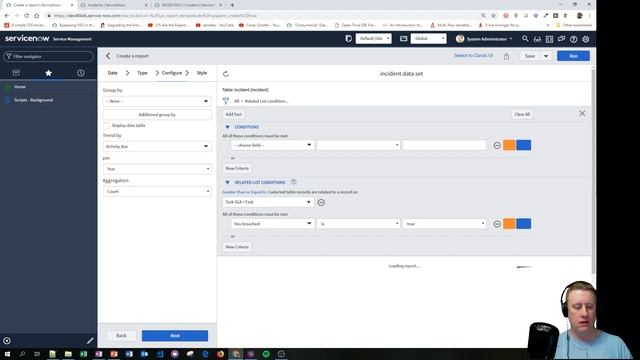Toggle the sidebar layout icon in the header

(x=549, y=39)
